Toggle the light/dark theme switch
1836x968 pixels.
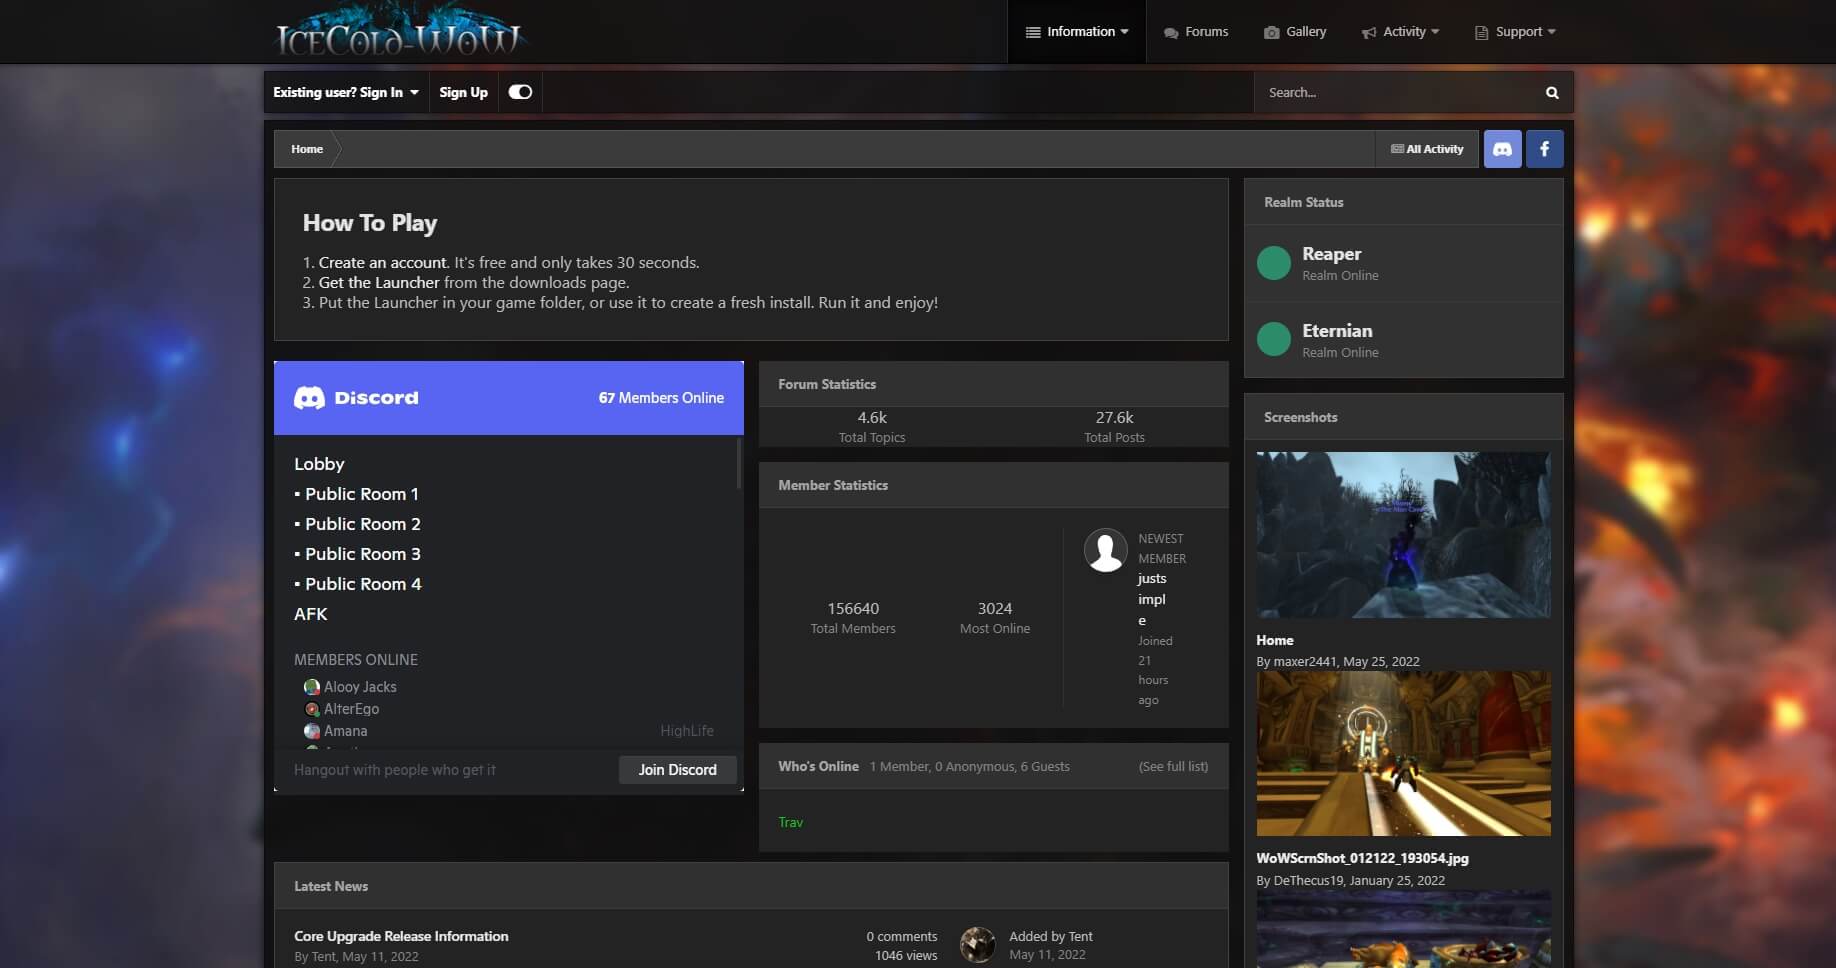coord(520,92)
